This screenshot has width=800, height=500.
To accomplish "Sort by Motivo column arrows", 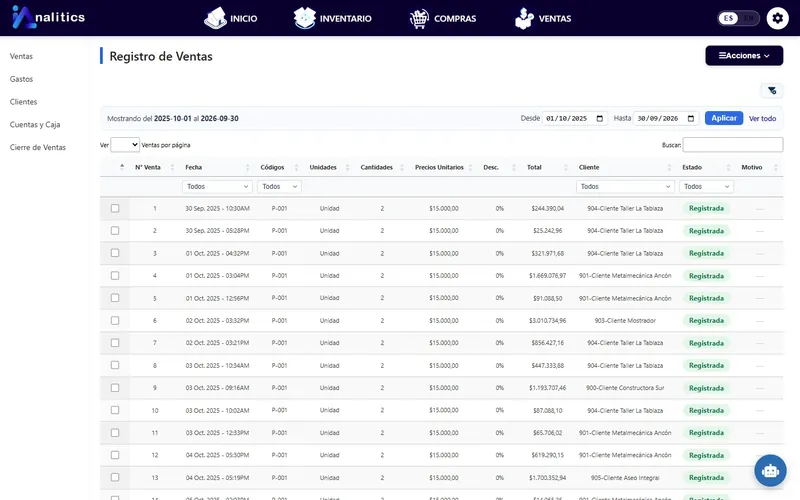I will tap(776, 167).
